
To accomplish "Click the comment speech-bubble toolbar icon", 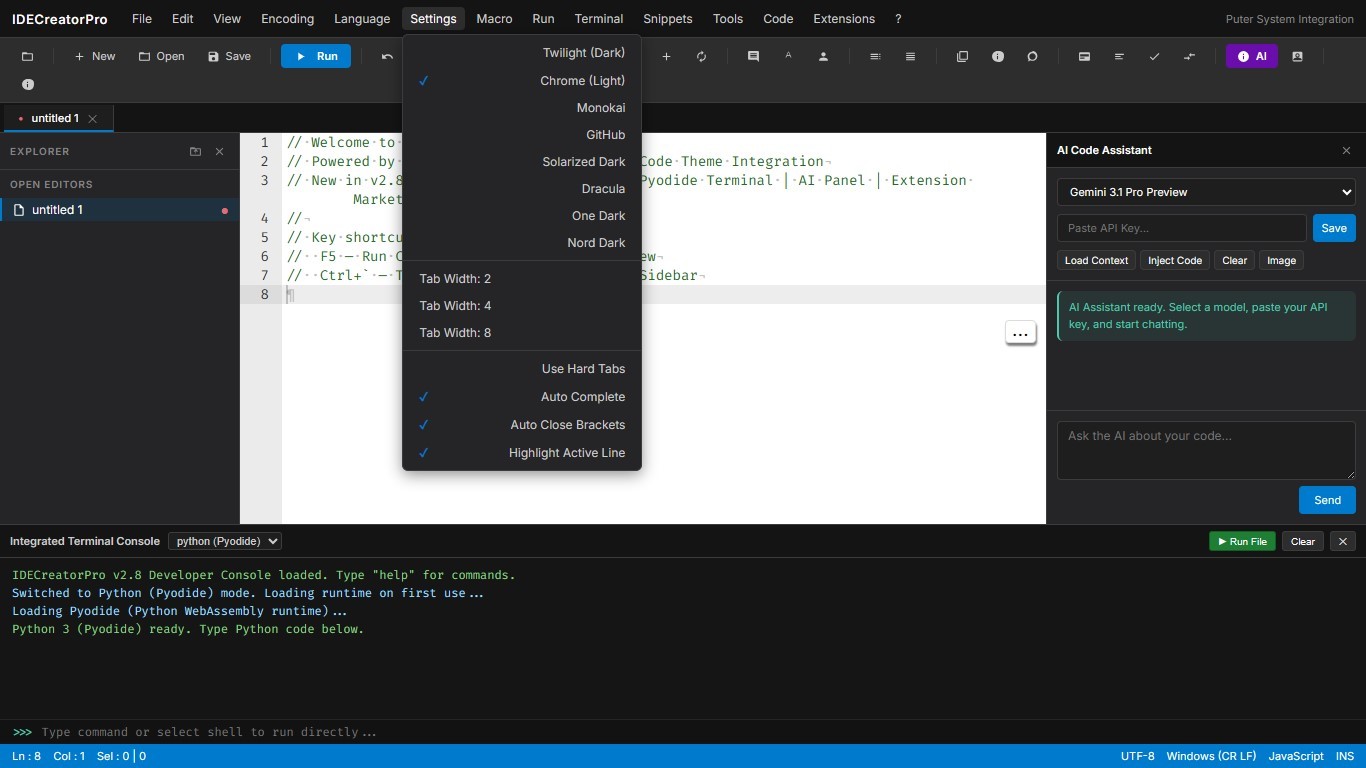I will (753, 57).
